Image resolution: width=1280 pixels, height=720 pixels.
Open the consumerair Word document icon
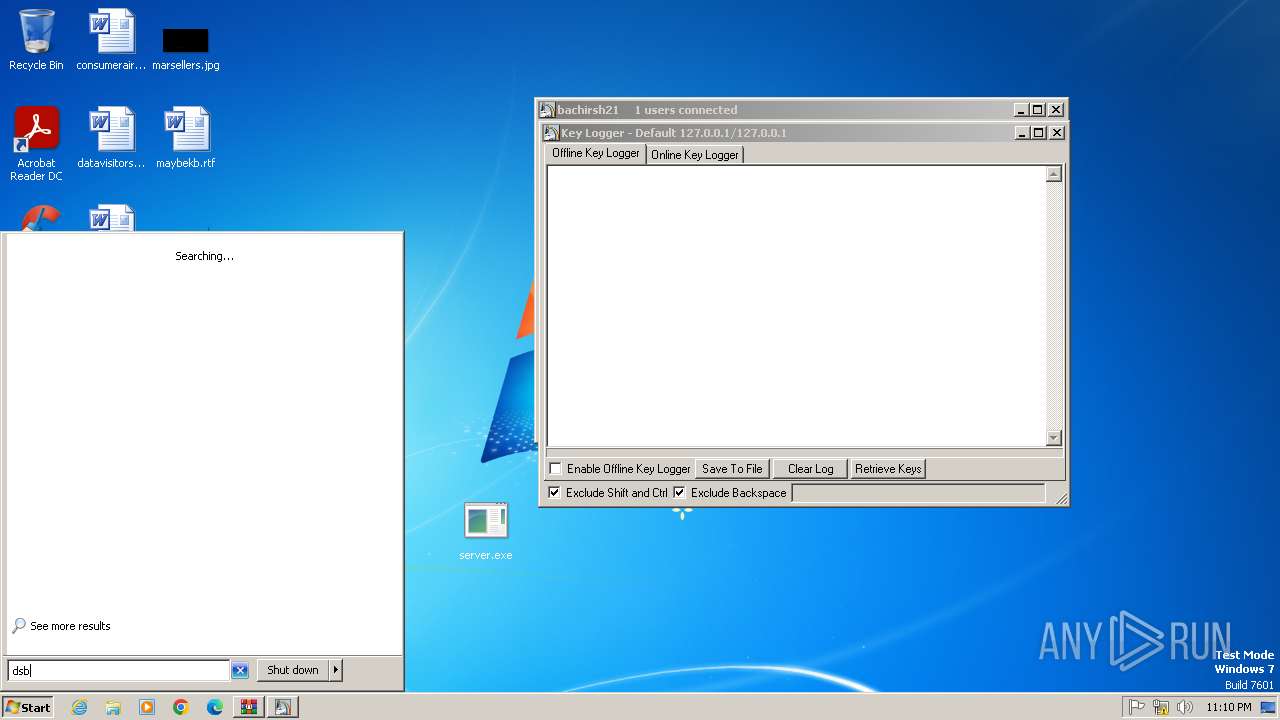tap(111, 40)
